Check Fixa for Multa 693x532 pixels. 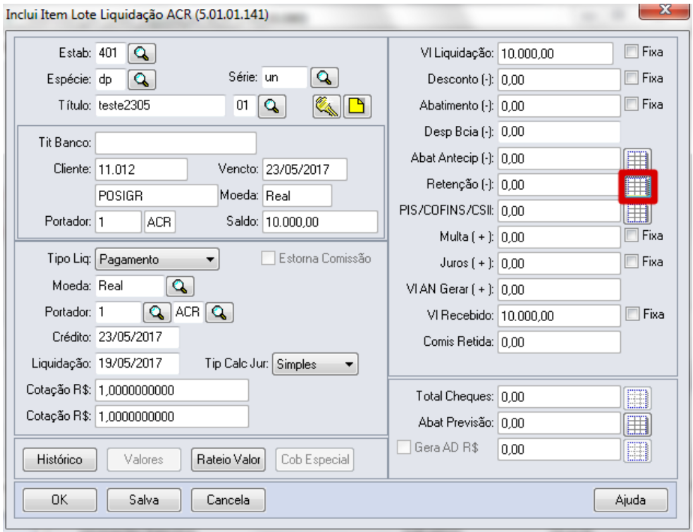(631, 236)
